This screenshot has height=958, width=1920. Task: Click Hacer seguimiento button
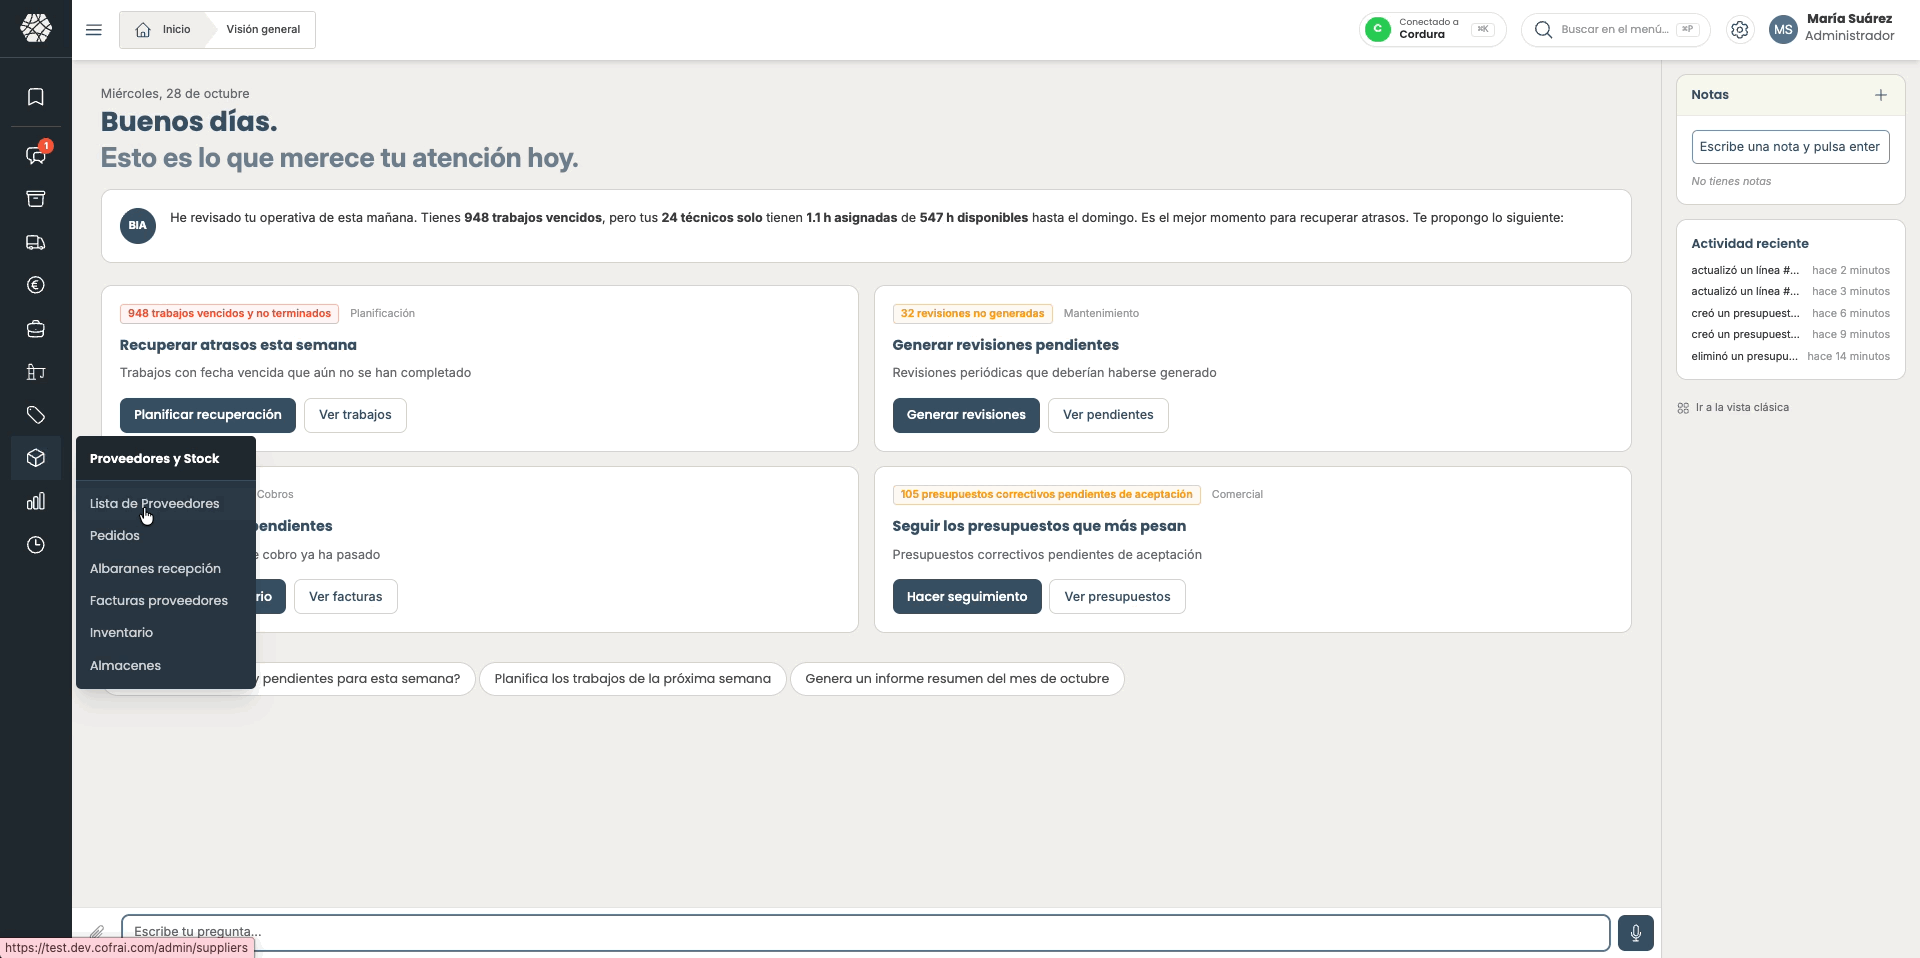[x=967, y=597]
